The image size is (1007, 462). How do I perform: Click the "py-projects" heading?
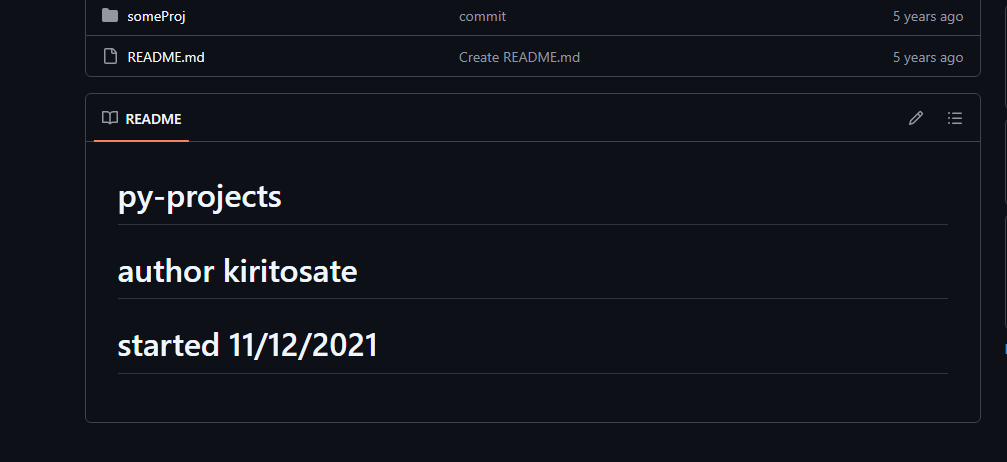click(x=200, y=197)
